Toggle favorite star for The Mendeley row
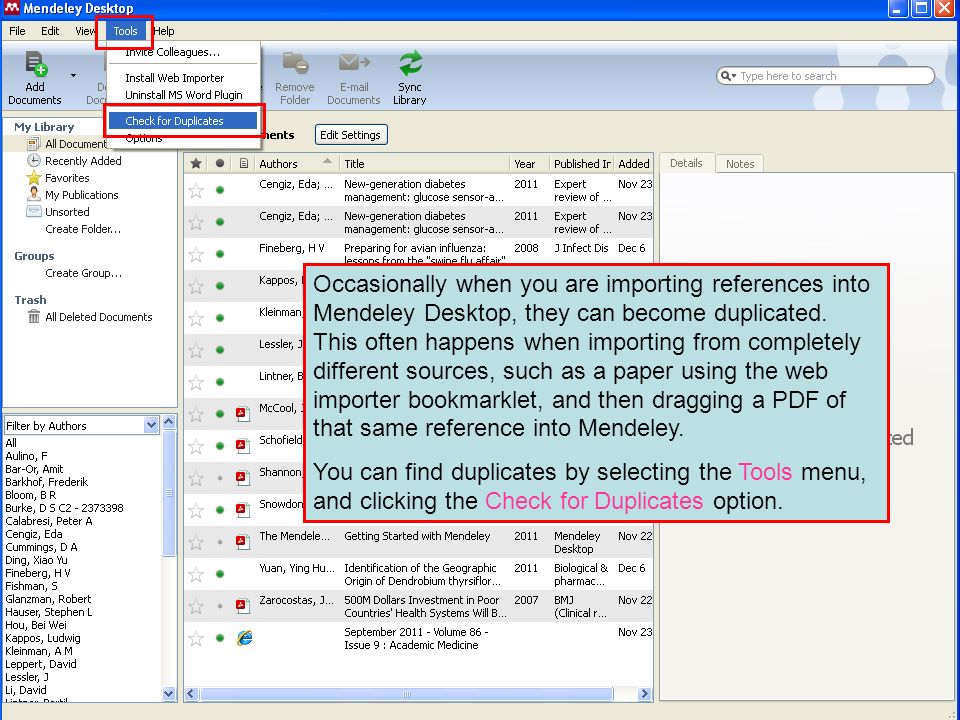 (x=196, y=542)
